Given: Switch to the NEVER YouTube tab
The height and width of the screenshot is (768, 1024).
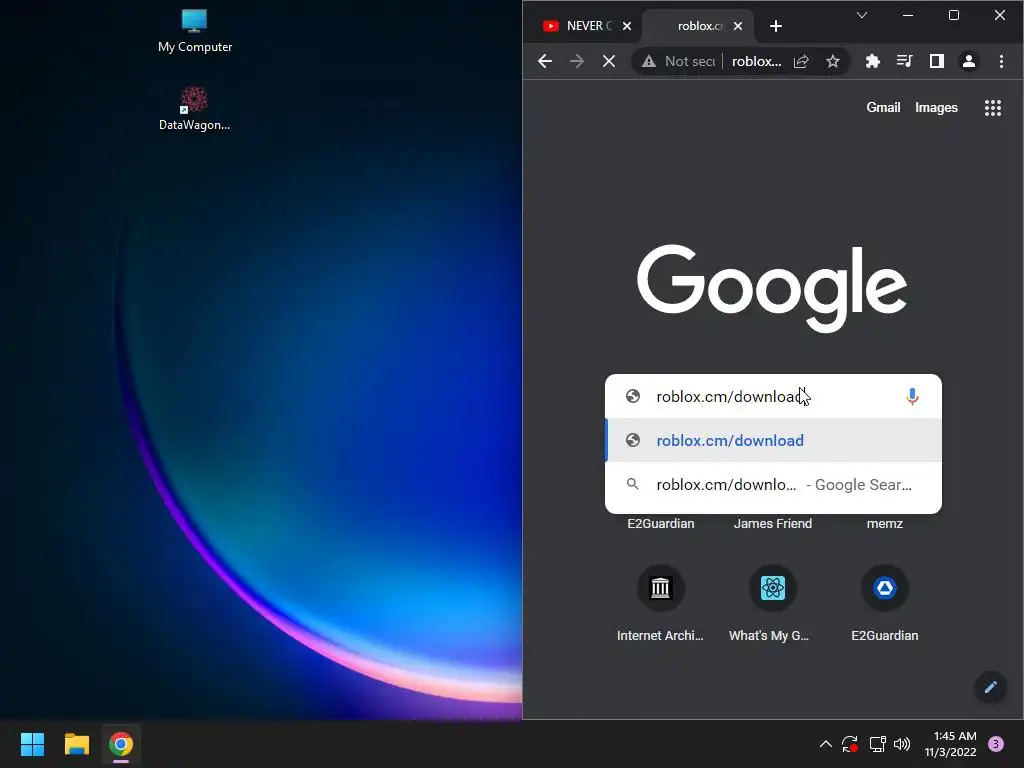Looking at the screenshot, I should [577, 26].
